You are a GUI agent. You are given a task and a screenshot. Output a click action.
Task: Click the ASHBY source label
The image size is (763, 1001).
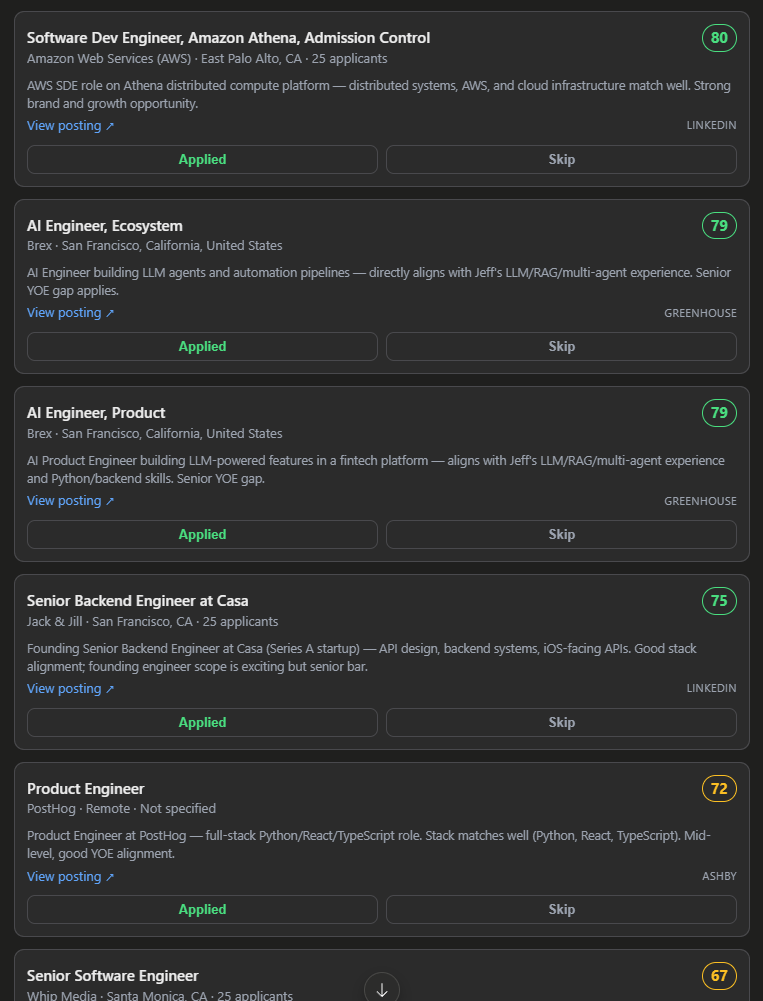coord(719,876)
